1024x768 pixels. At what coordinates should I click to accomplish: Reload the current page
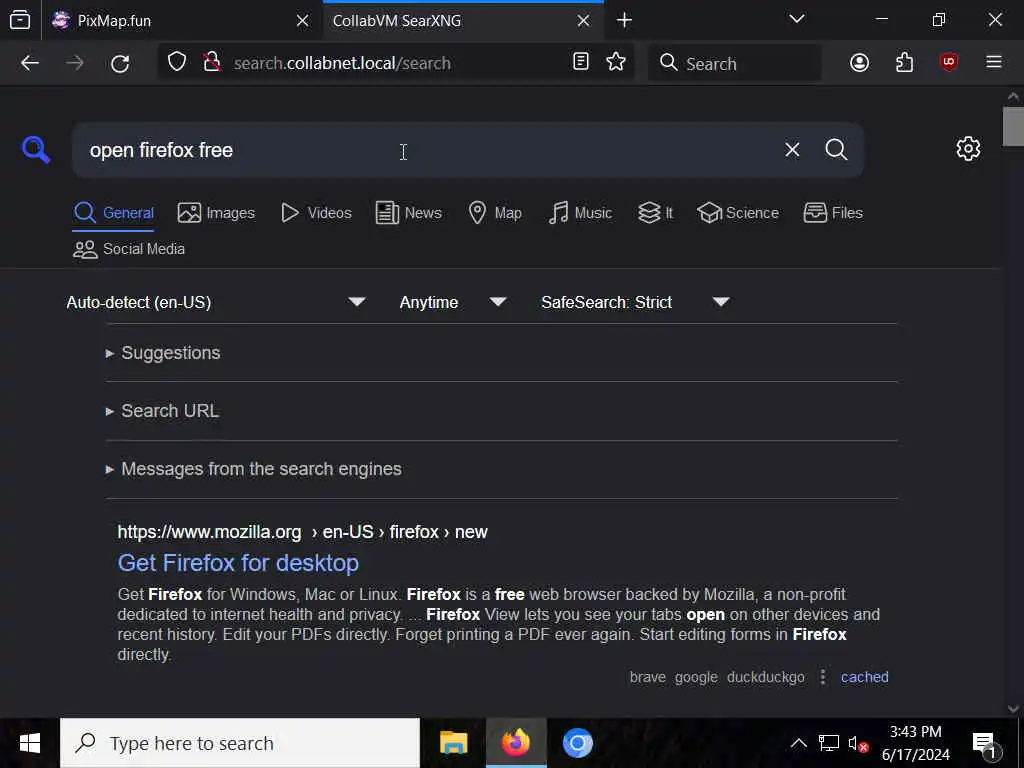point(120,63)
